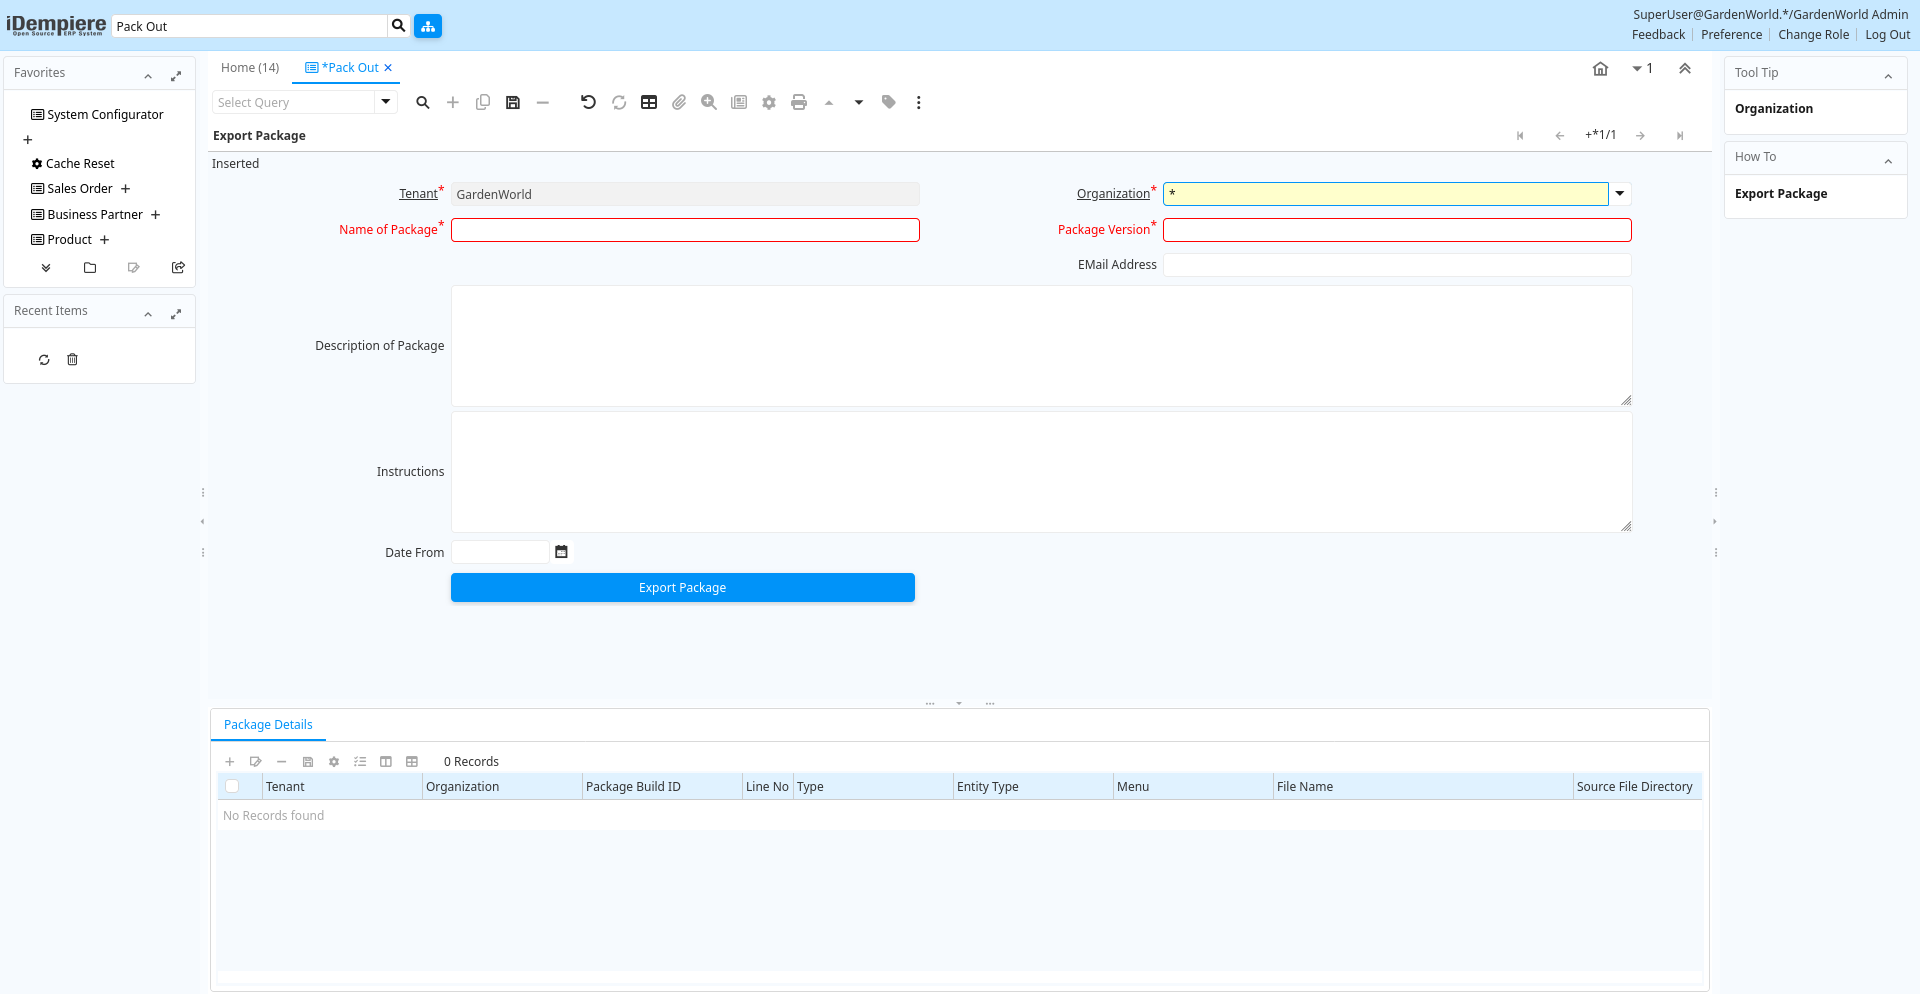Open the menu tree icon beside search
The image size is (1920, 994).
(428, 26)
